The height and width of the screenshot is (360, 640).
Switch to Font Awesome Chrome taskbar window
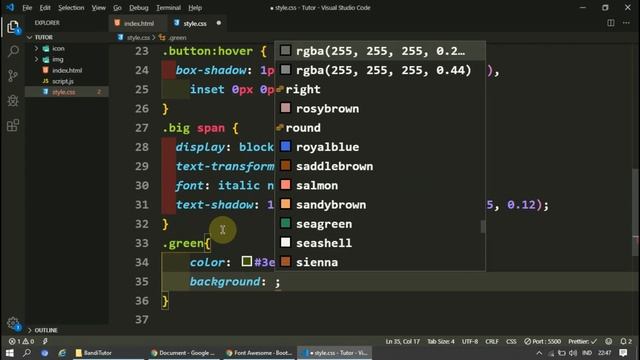point(259,353)
